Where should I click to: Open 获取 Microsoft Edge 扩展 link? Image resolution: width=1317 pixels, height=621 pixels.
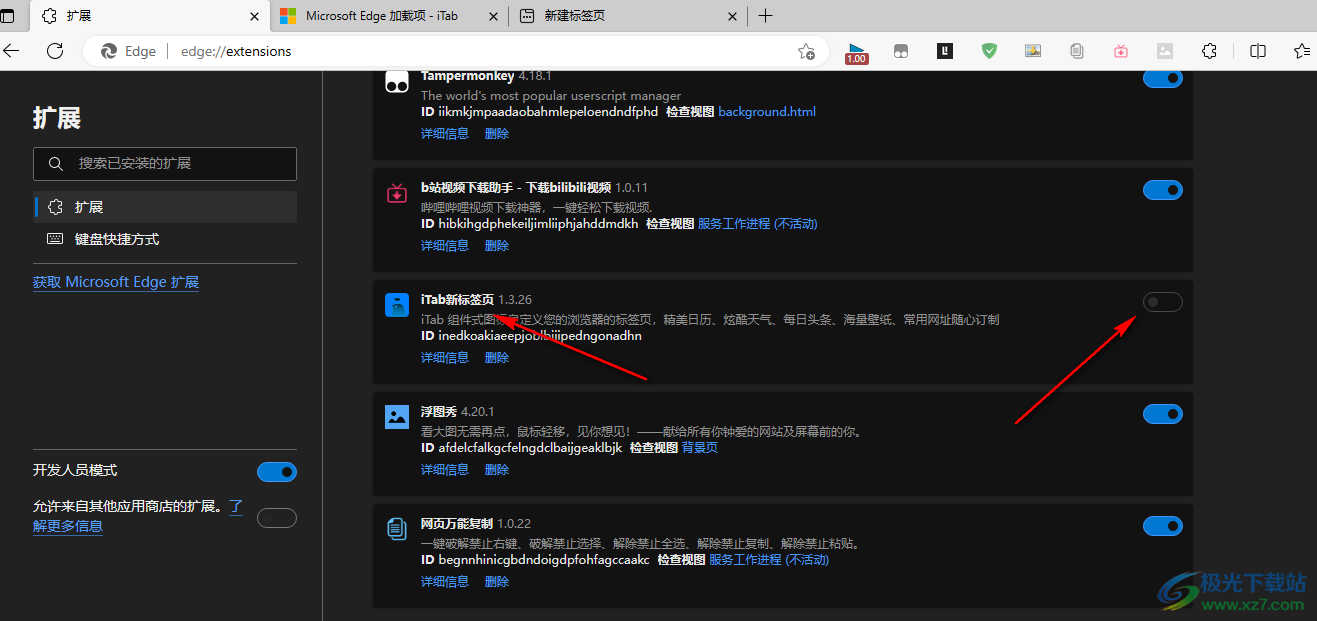pyautogui.click(x=116, y=282)
